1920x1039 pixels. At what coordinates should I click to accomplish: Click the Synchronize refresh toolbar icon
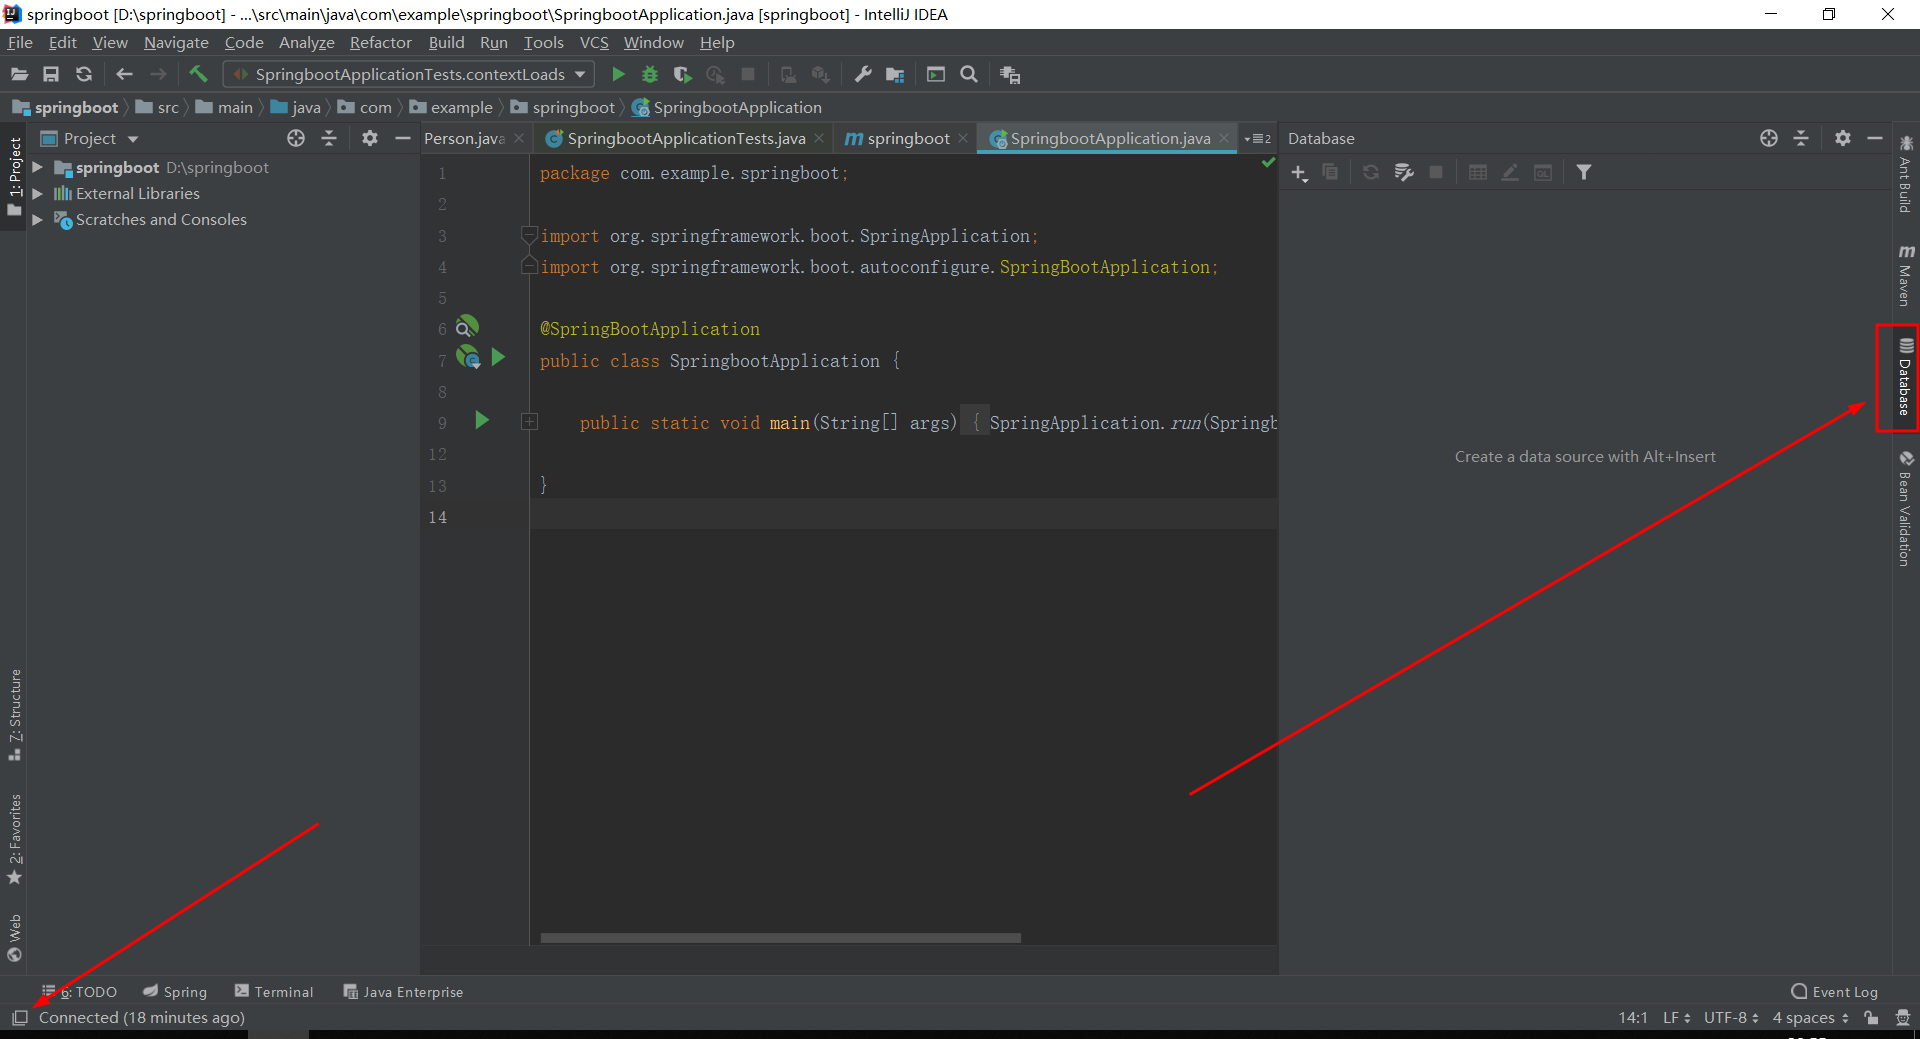click(x=84, y=74)
